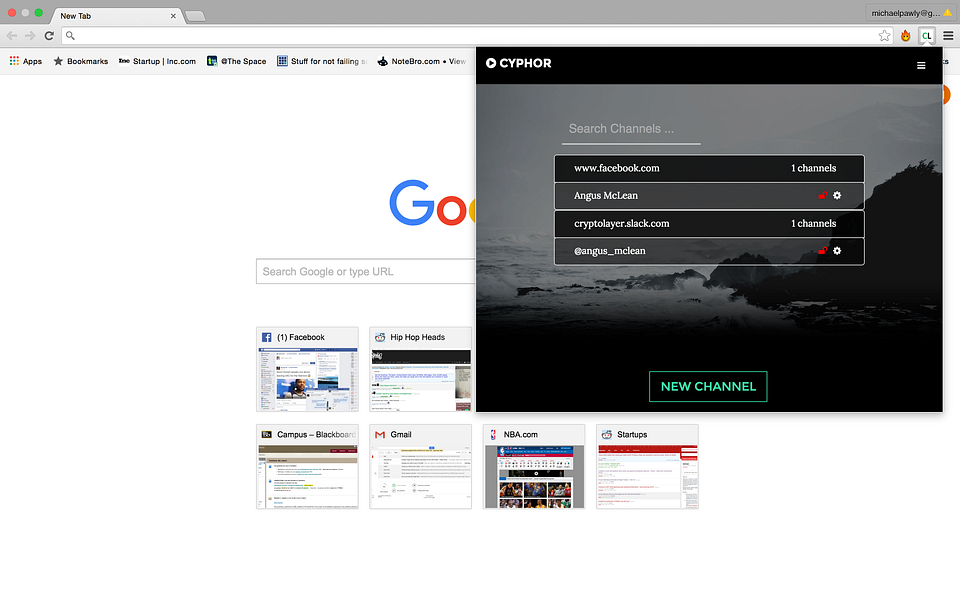Click the CL Cyphor extension icon
Image resolution: width=960 pixels, height=600 pixels.
[x=926, y=36]
